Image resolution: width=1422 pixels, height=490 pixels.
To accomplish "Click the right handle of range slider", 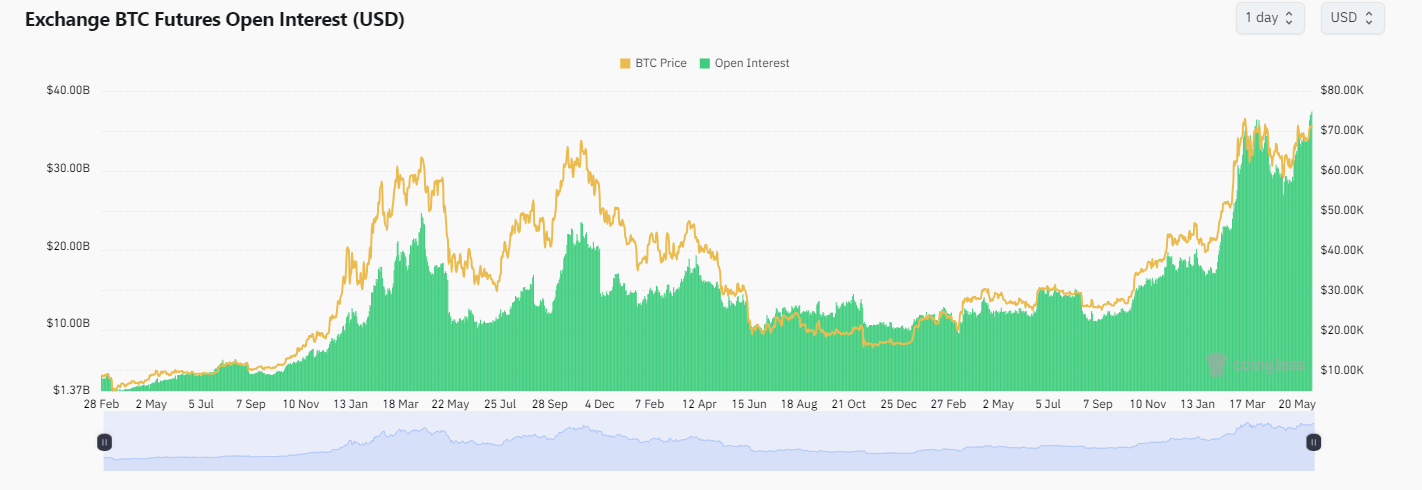I will 1314,442.
